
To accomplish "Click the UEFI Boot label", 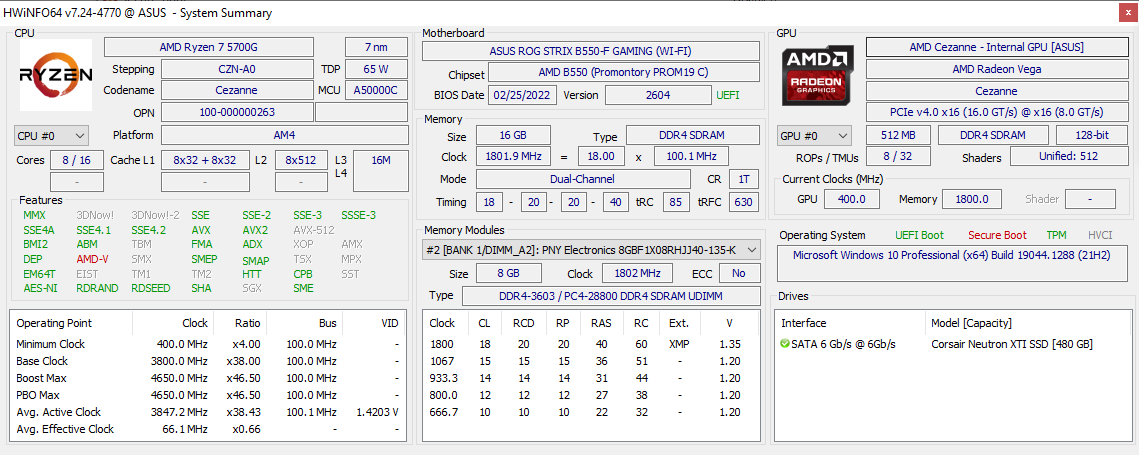I will pyautogui.click(x=921, y=235).
